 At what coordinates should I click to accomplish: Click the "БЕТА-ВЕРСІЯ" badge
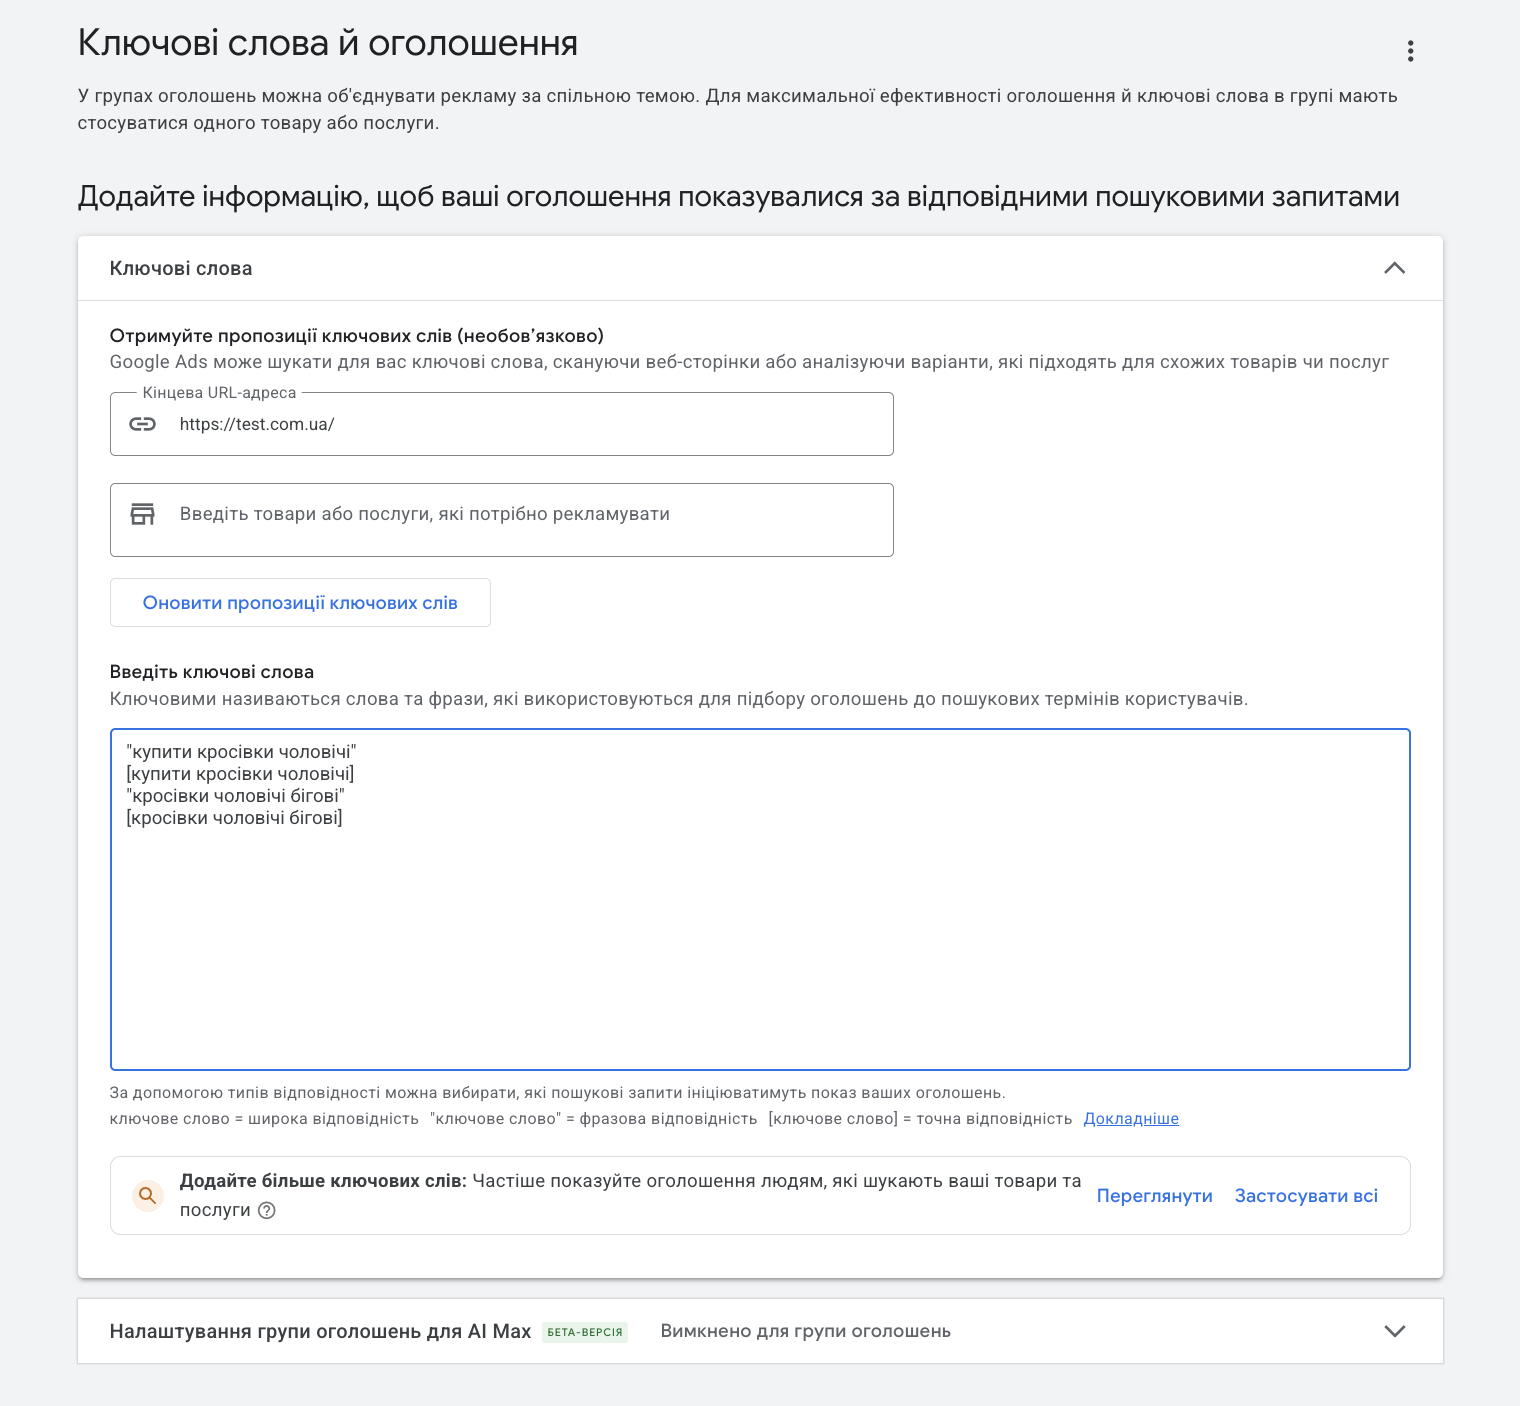[x=585, y=1332]
